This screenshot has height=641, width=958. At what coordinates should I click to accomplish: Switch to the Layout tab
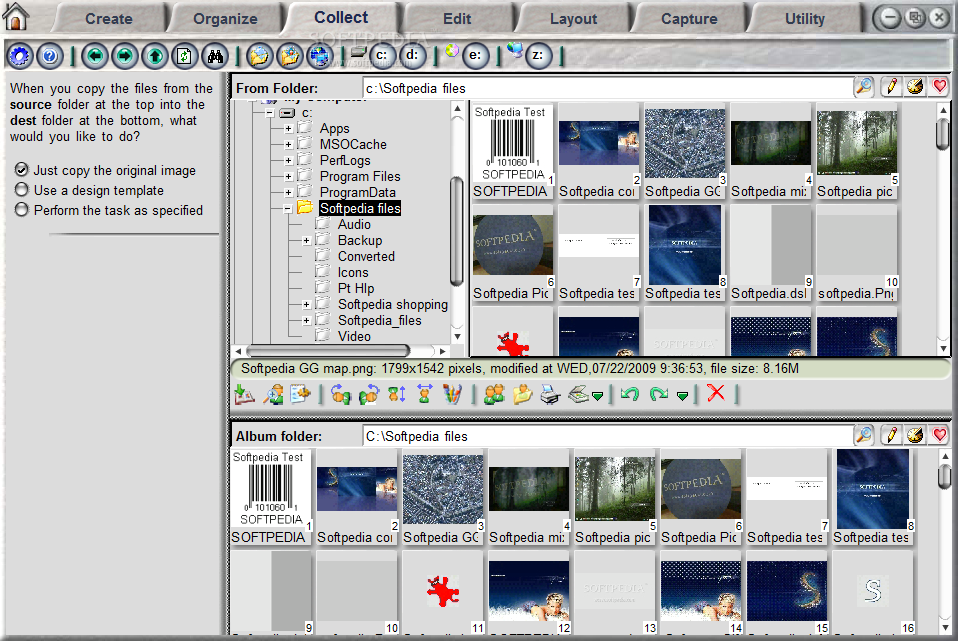coord(573,18)
